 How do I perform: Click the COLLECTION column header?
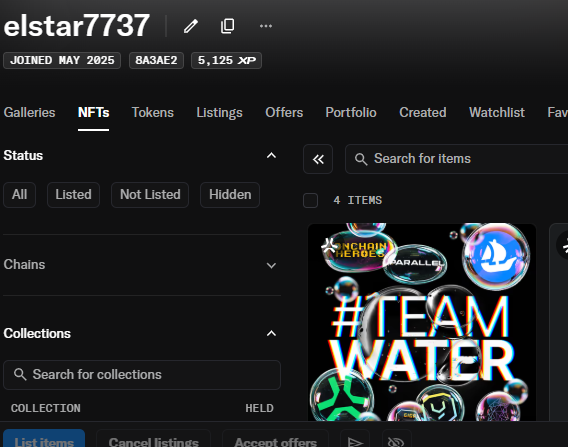click(46, 408)
